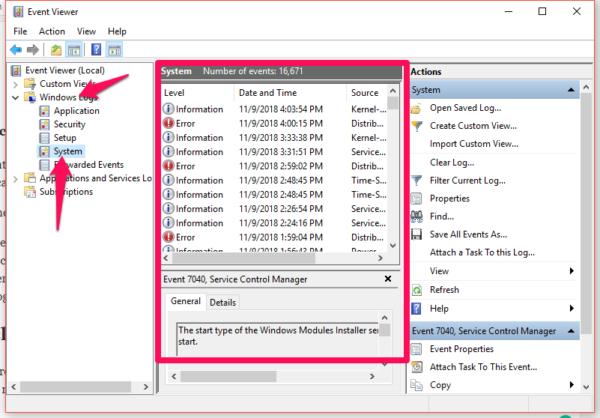Viewport: 600px width, 418px height.
Task: Click the Filter Current Log funnel icon
Action: click(416, 180)
